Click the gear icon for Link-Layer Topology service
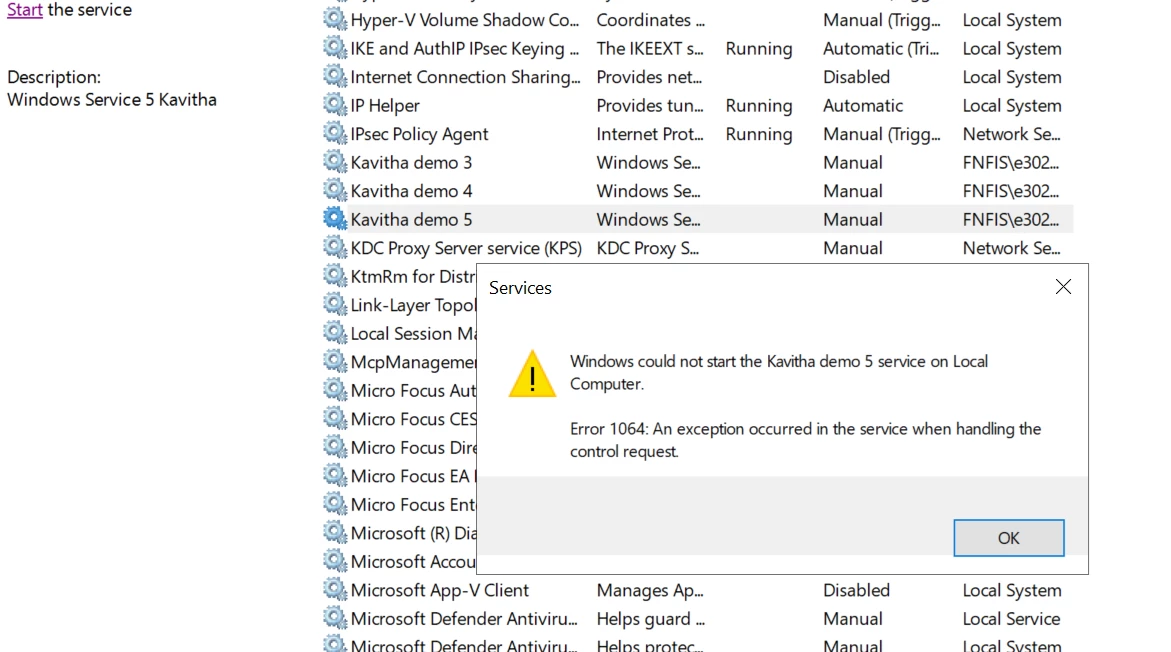 335,304
